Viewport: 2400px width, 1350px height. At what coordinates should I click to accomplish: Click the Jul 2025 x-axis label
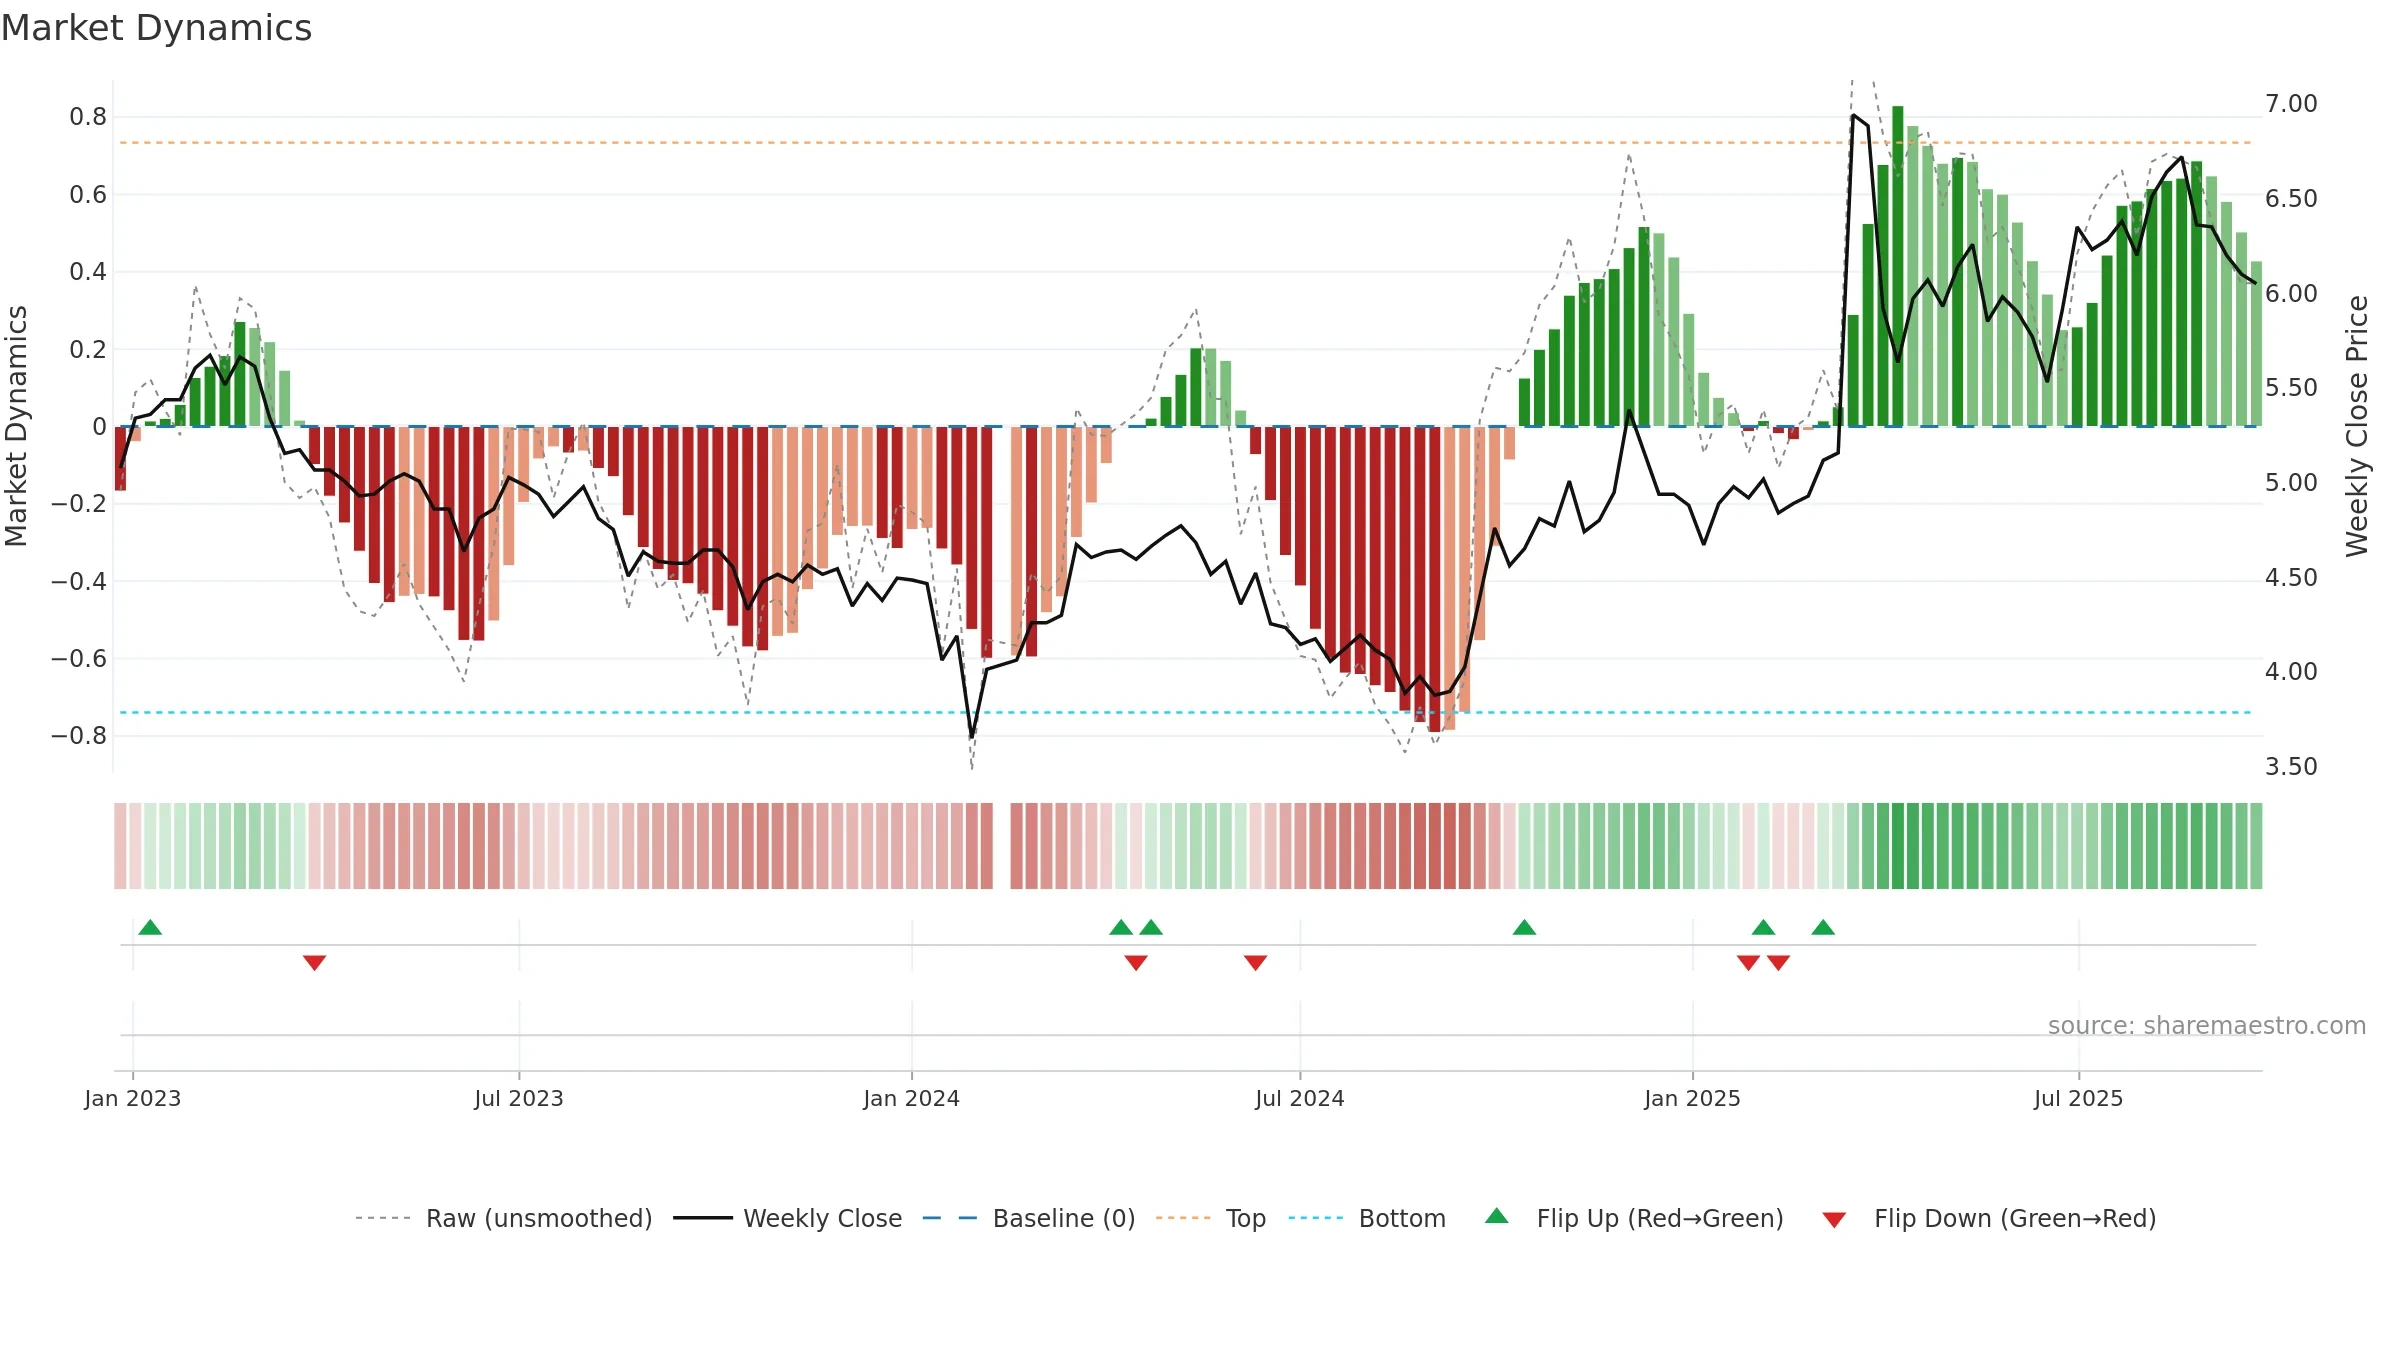(2079, 1099)
